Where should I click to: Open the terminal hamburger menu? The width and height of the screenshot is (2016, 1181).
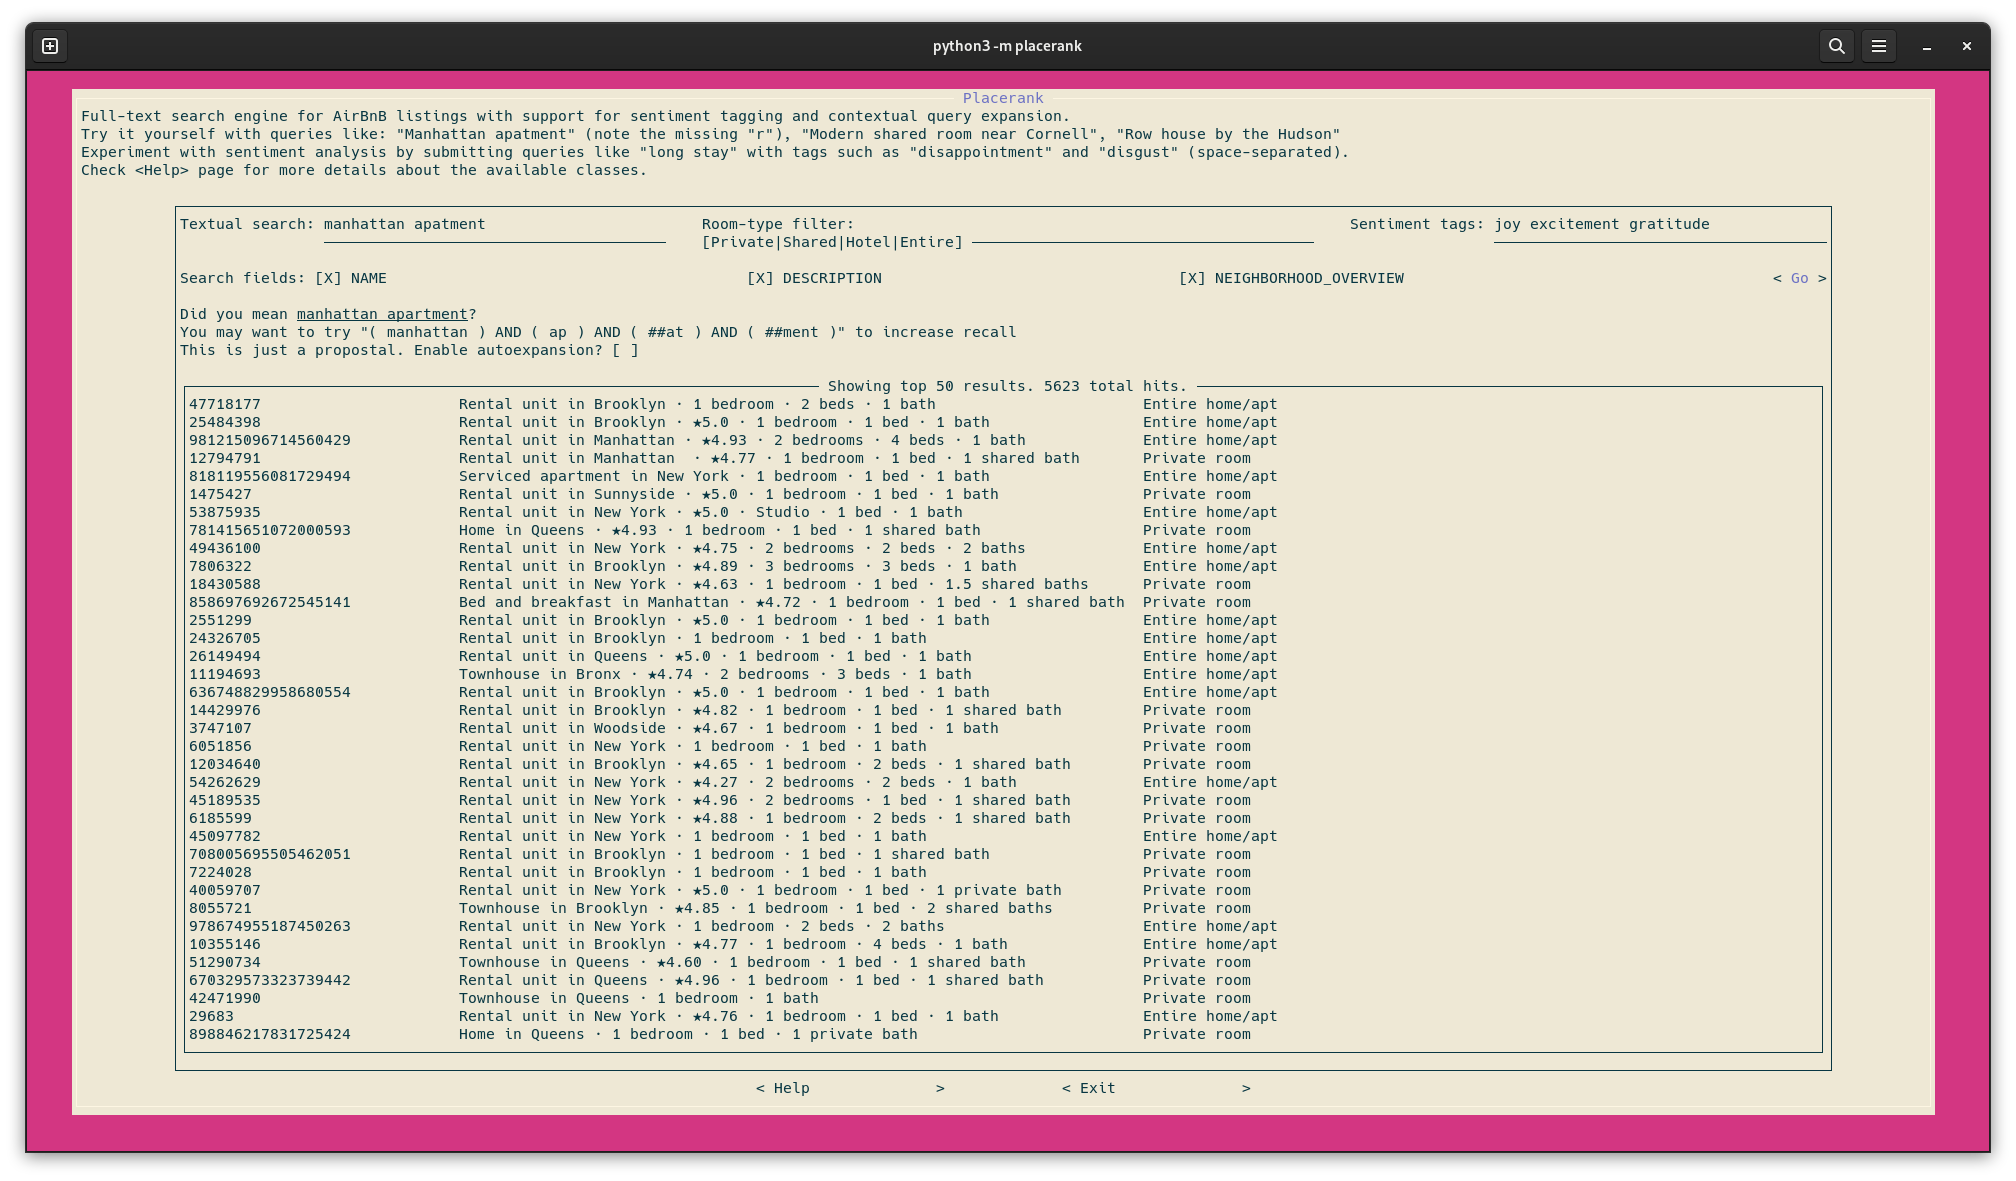1878,46
